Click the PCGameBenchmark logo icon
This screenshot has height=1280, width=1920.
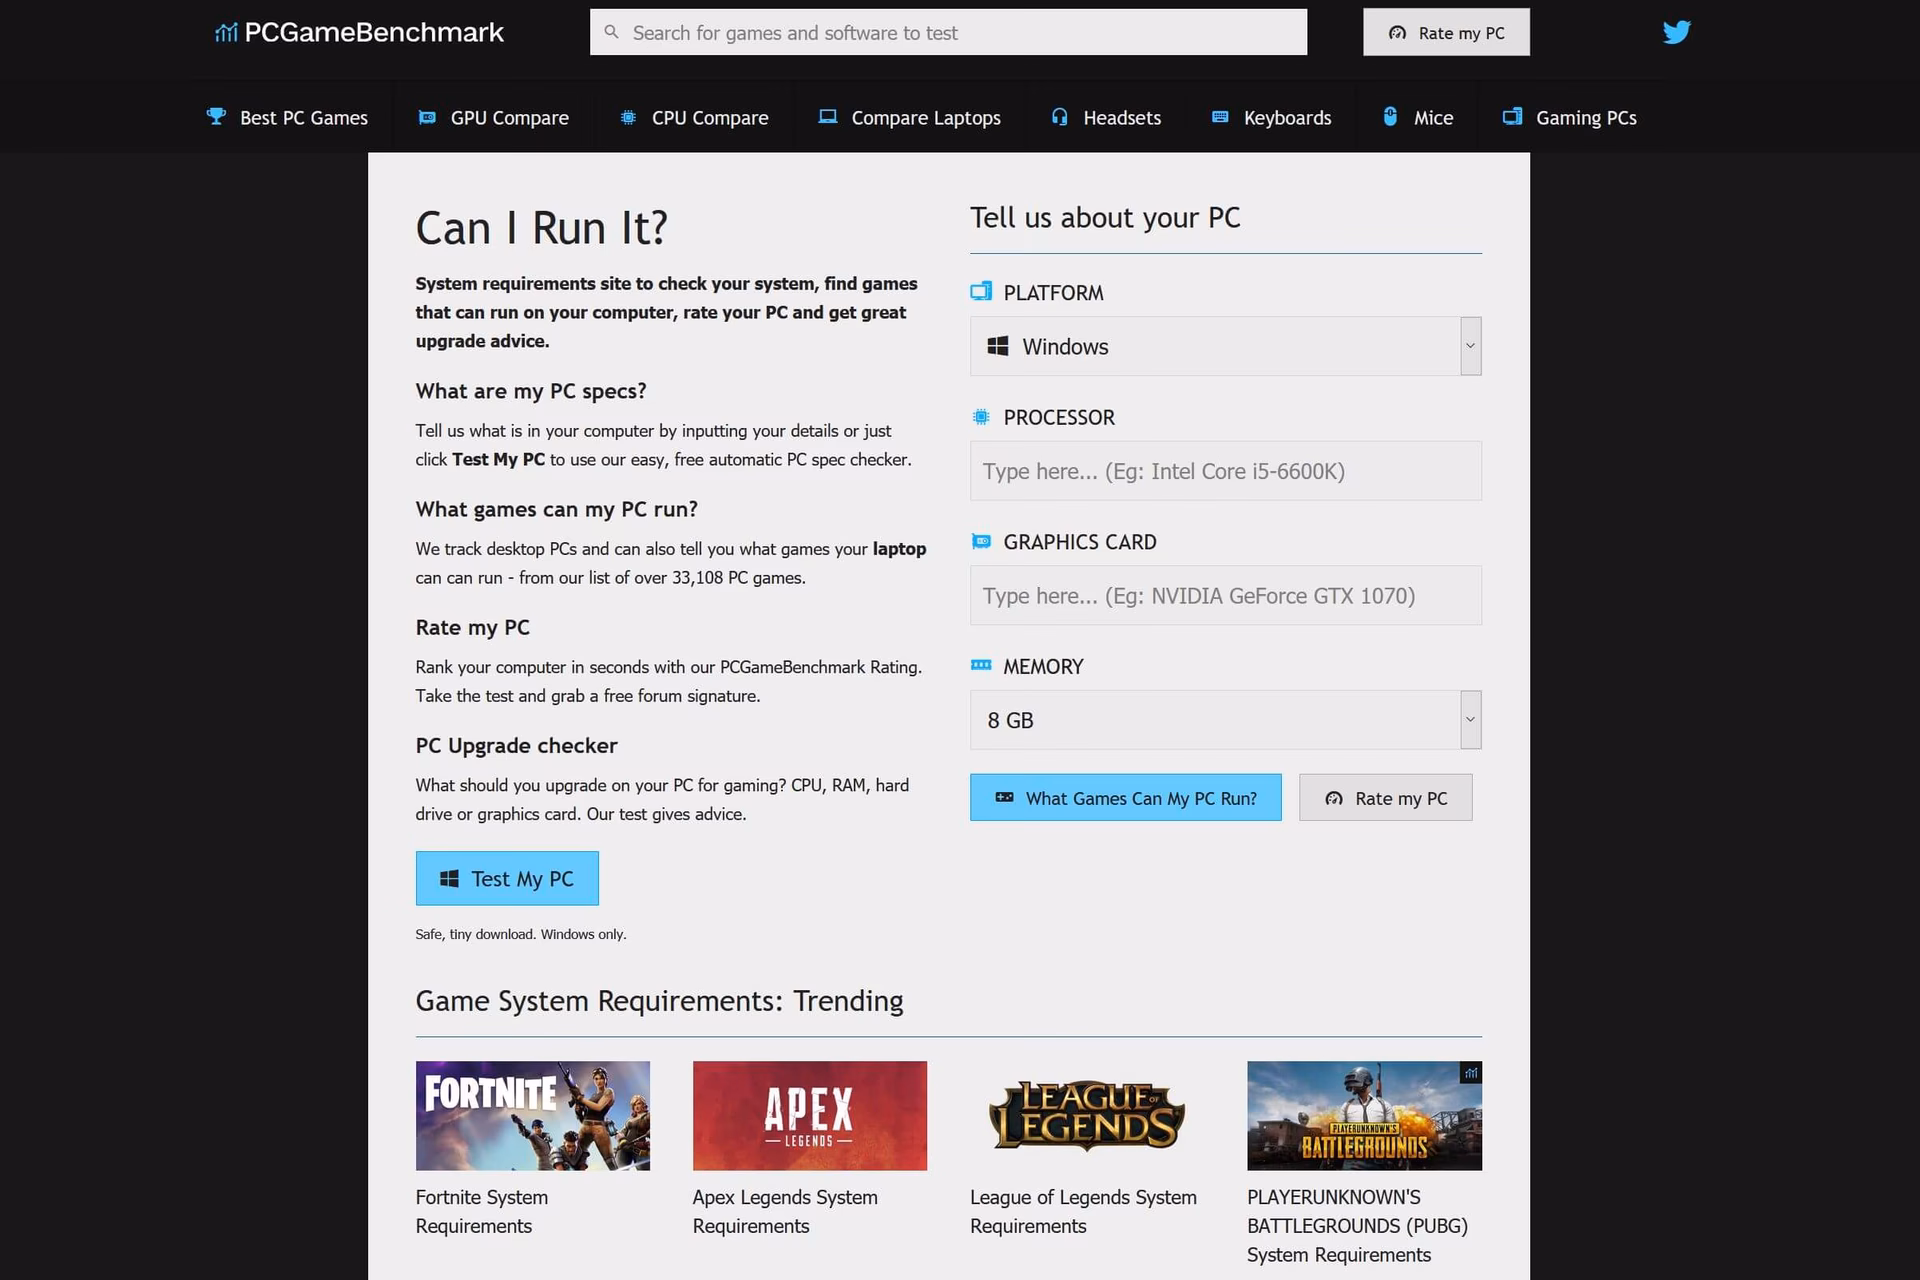226,33
